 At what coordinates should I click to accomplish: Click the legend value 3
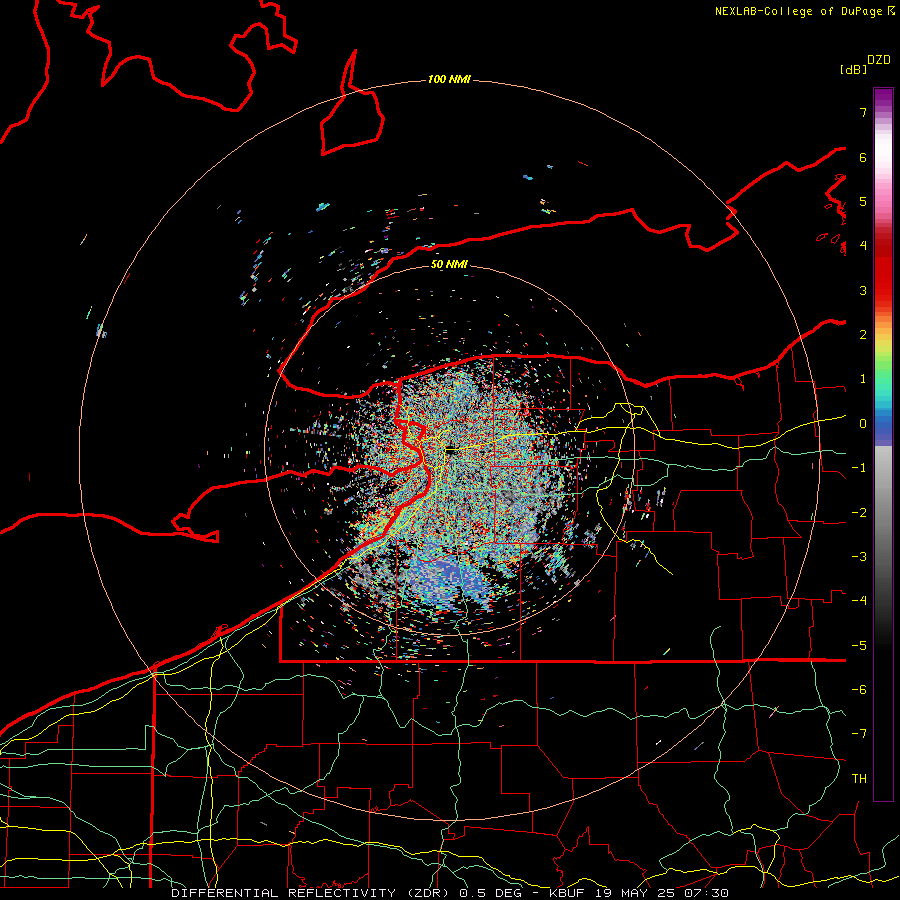[863, 290]
